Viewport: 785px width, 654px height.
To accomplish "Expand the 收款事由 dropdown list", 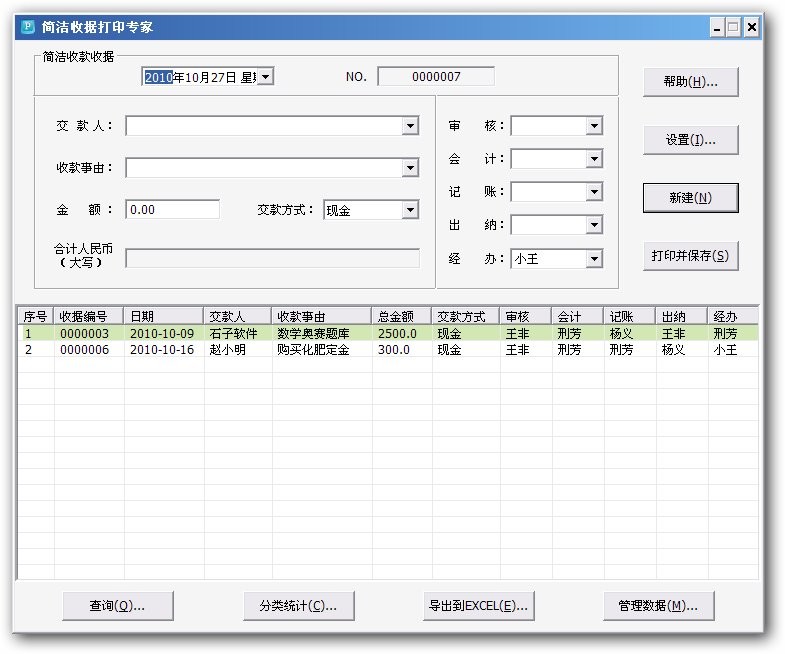I will 410,168.
